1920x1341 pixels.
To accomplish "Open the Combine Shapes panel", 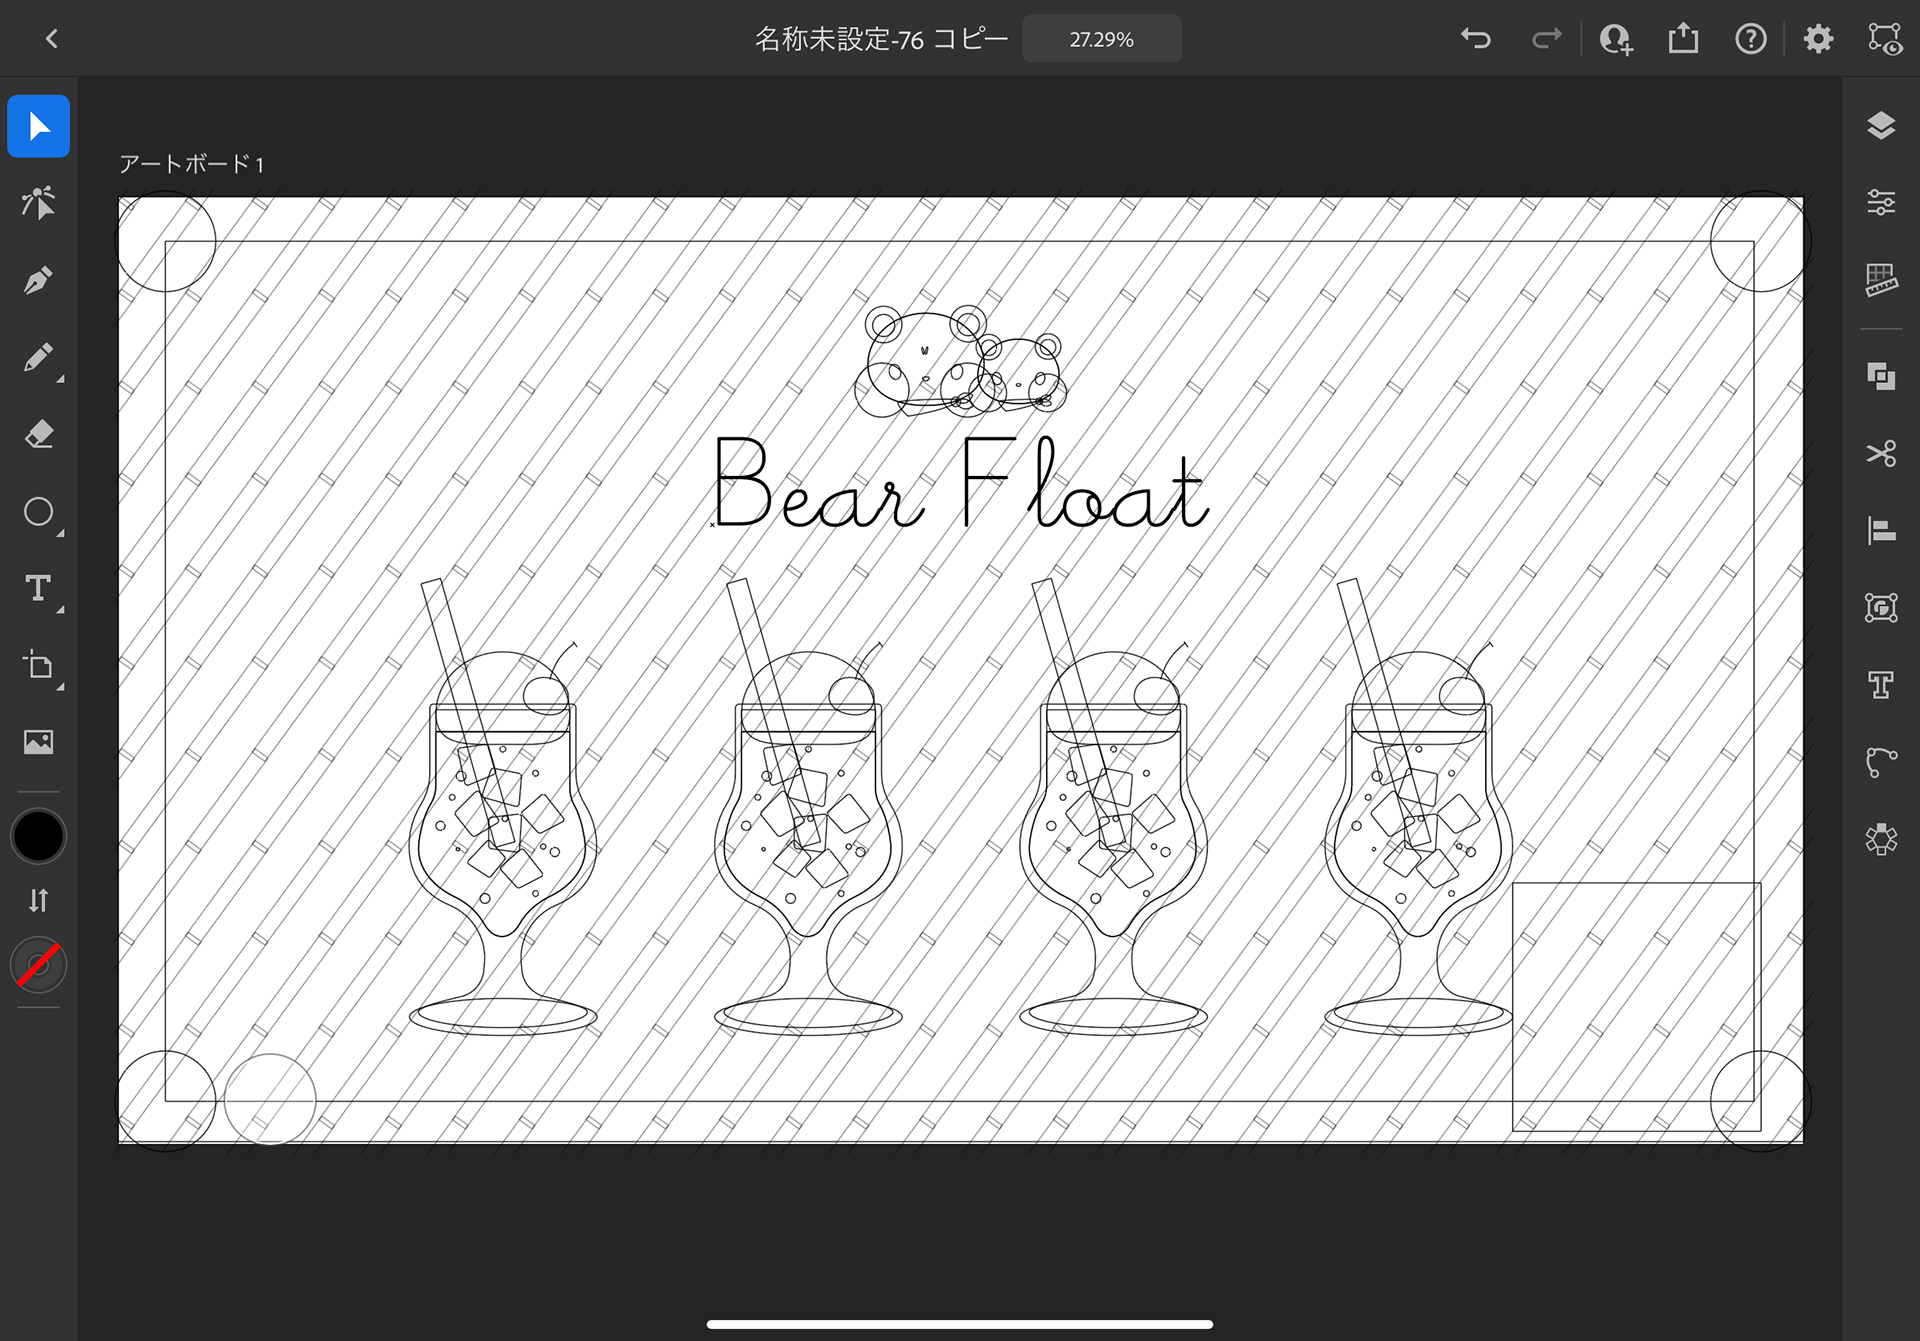I will pyautogui.click(x=1881, y=376).
